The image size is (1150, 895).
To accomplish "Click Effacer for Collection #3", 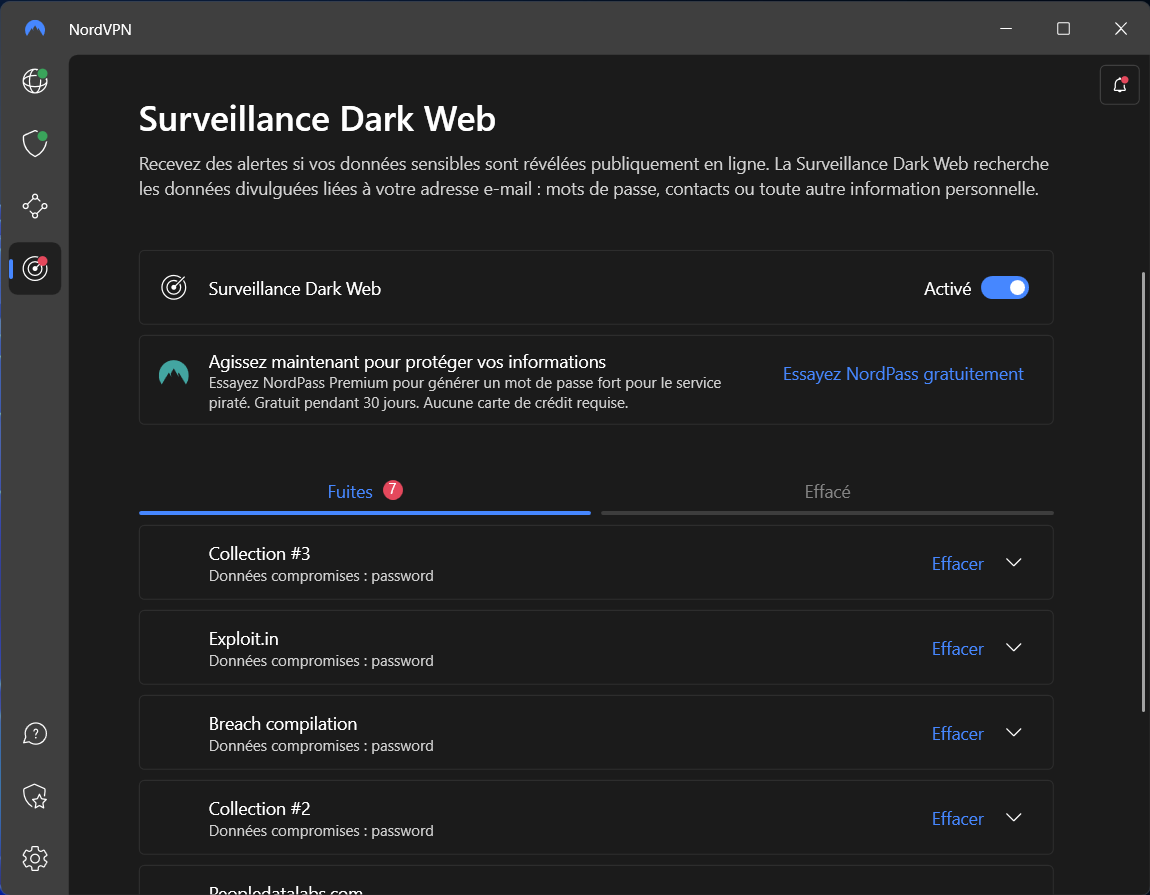I will tap(957, 563).
